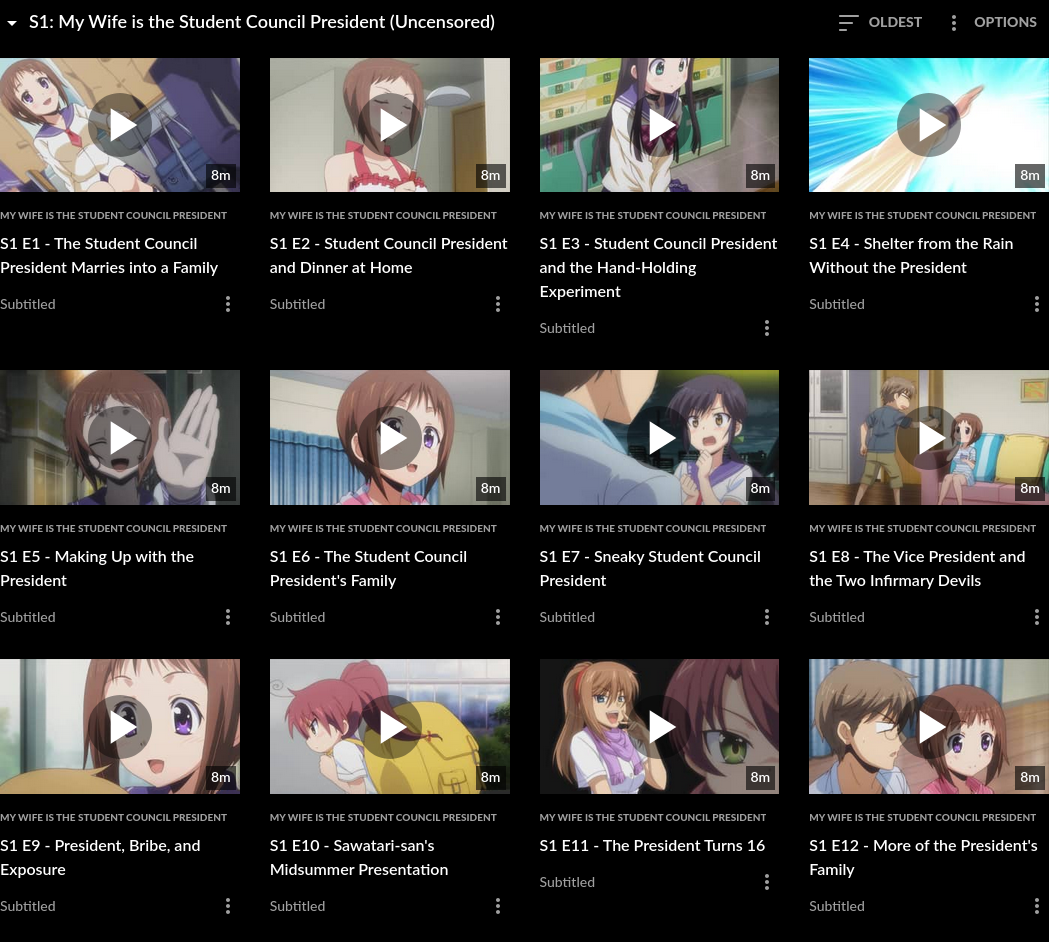Screen dimensions: 1049x942
Task: Play episode E10 Sawatari-san's Midsummer Presentation
Action: click(390, 727)
